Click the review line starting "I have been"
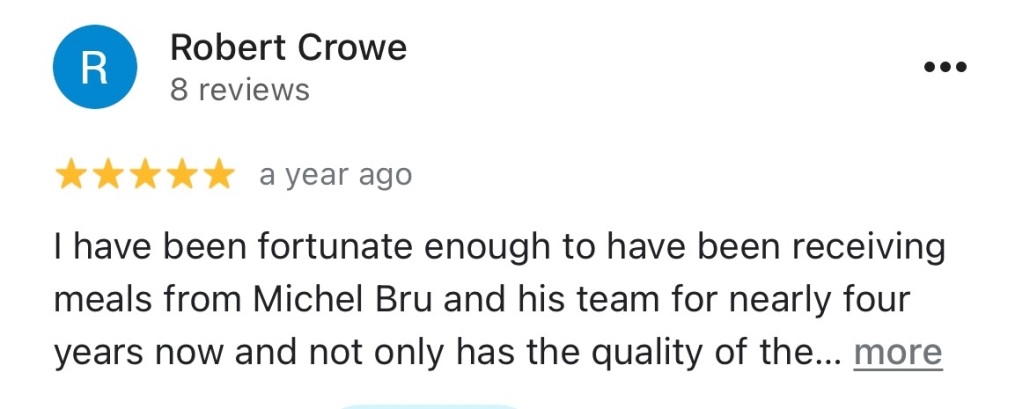The height and width of the screenshot is (409, 1030). pos(500,246)
